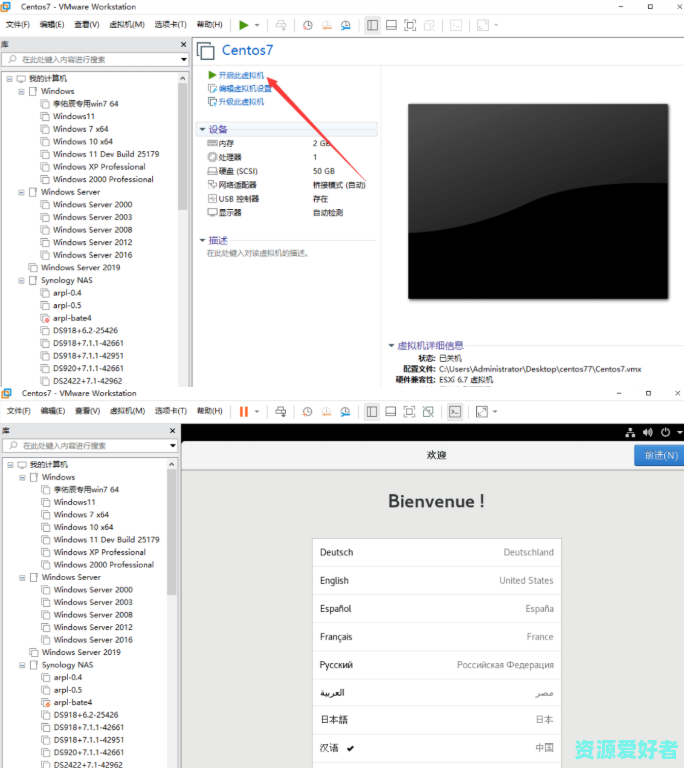Collapse Synology NAS node in lower library tree
The width and height of the screenshot is (684, 768).
22,665
